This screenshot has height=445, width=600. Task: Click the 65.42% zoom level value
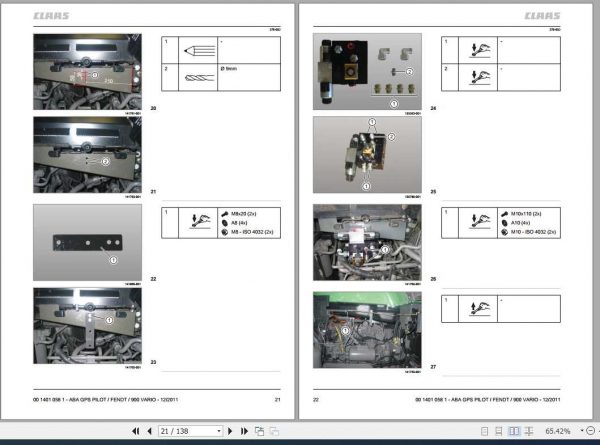pos(558,431)
